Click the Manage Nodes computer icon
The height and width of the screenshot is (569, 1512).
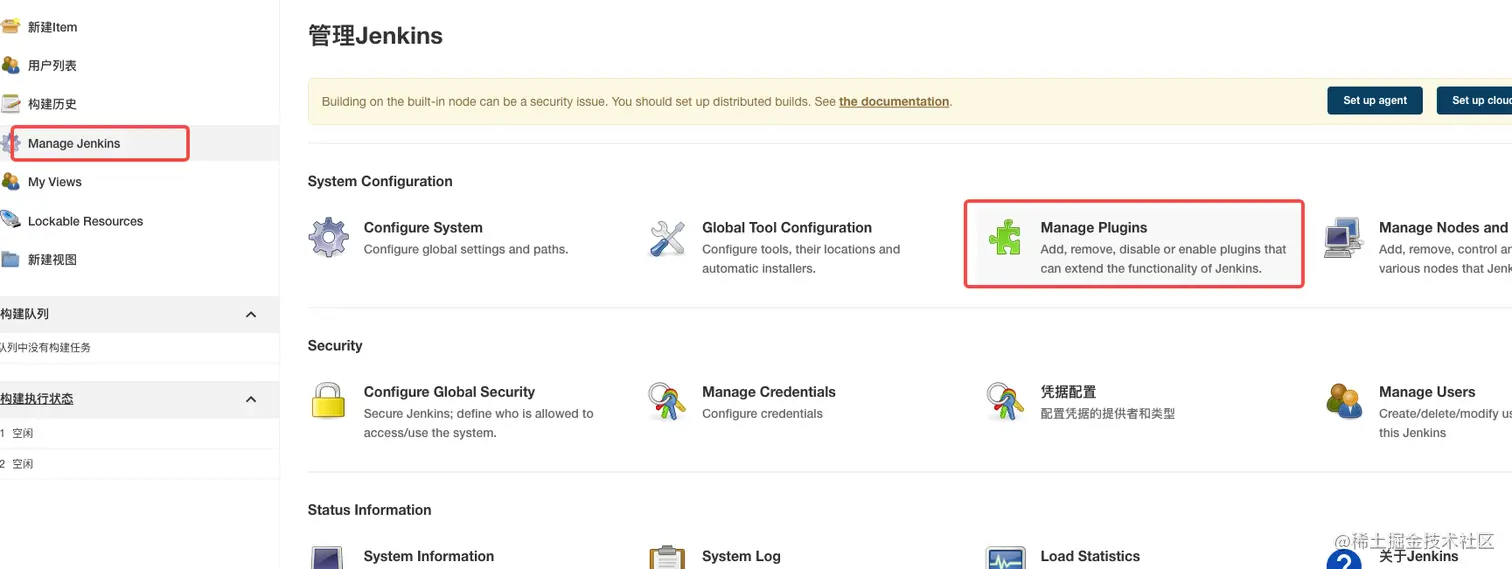(x=1343, y=238)
